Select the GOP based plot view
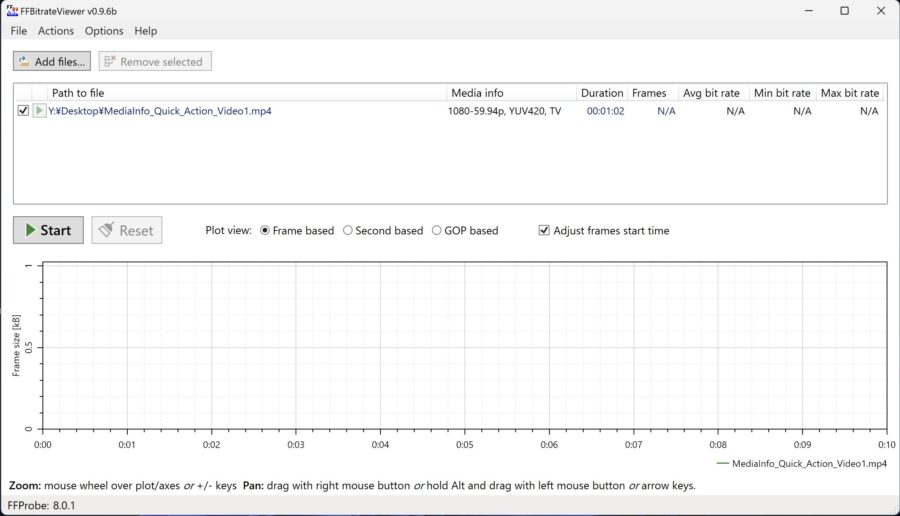Screen dimensions: 900x516 (436, 230)
